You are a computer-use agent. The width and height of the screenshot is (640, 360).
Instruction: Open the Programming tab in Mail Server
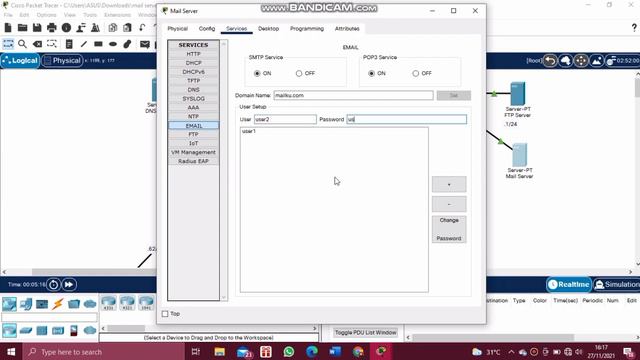coord(307,29)
